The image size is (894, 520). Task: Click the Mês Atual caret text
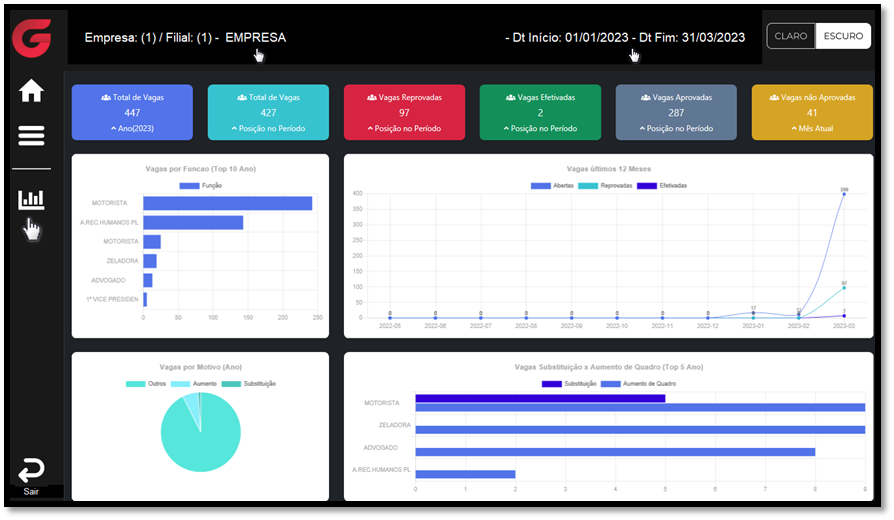tap(812, 128)
